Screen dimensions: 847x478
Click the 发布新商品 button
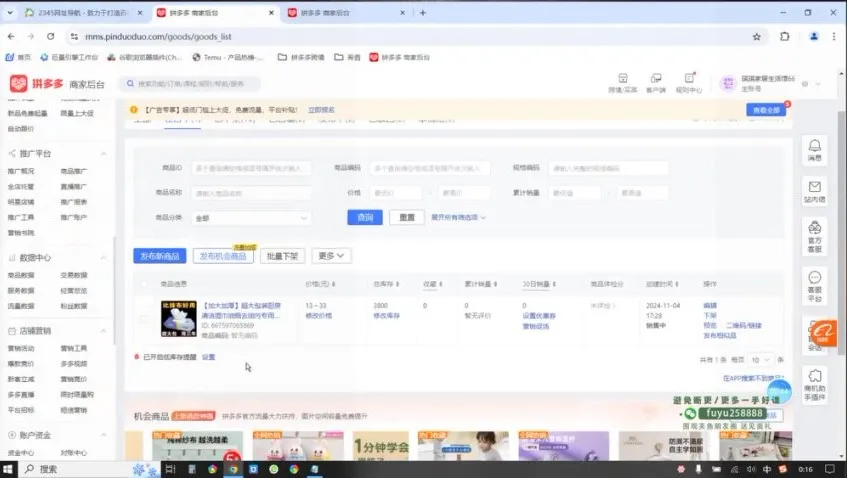(x=160, y=256)
